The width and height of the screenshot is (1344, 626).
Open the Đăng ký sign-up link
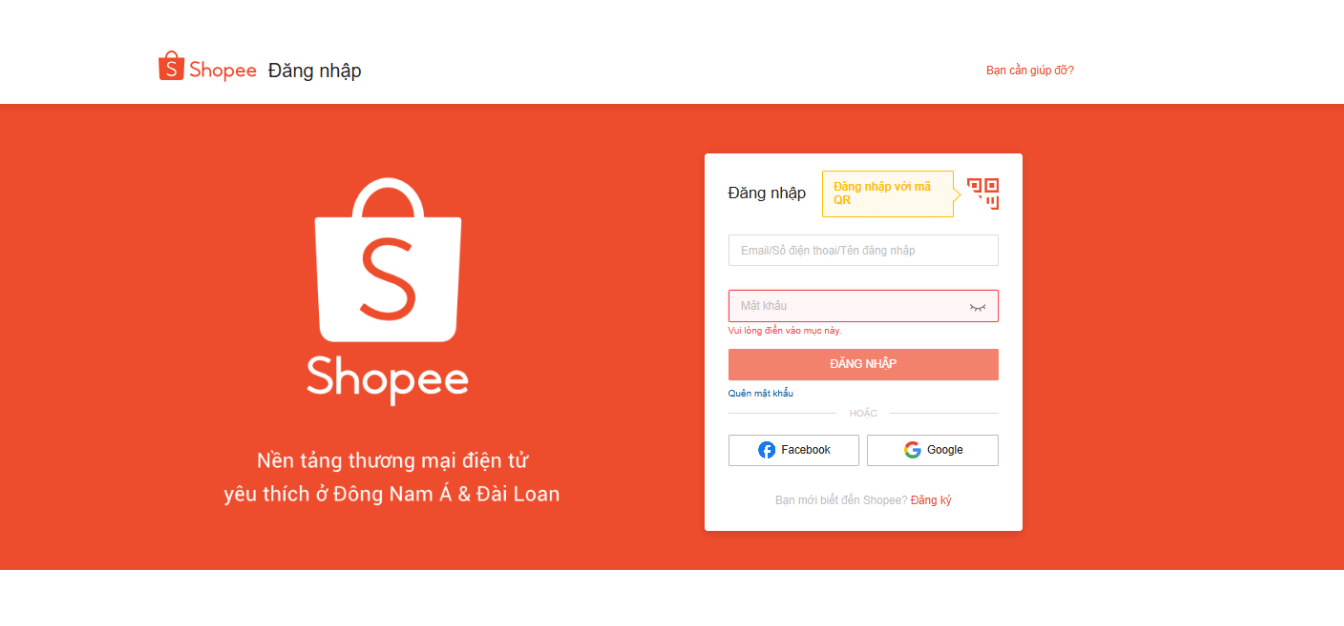pos(931,500)
